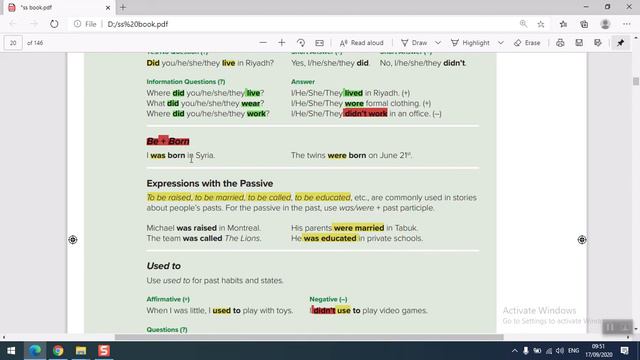Close the ss book.pdf tab
Viewport: 640px width, 360px height.
coord(108,7)
